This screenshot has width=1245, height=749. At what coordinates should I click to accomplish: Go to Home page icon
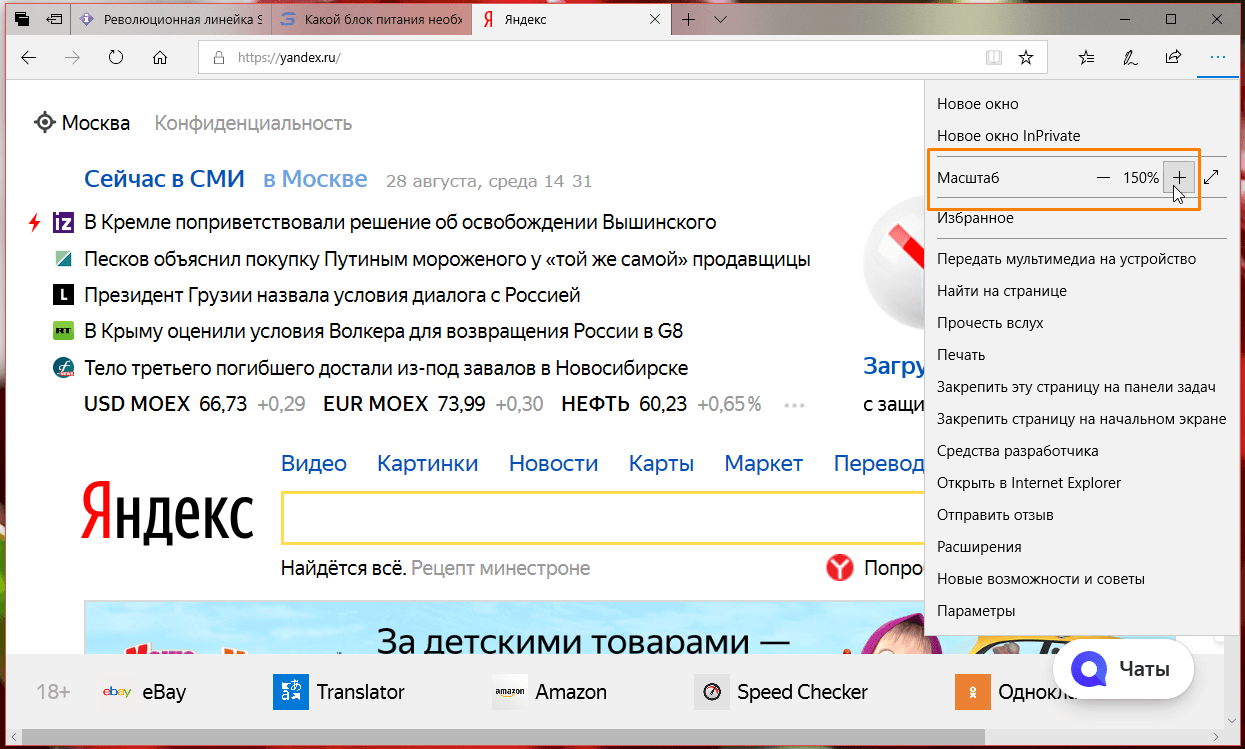[160, 58]
